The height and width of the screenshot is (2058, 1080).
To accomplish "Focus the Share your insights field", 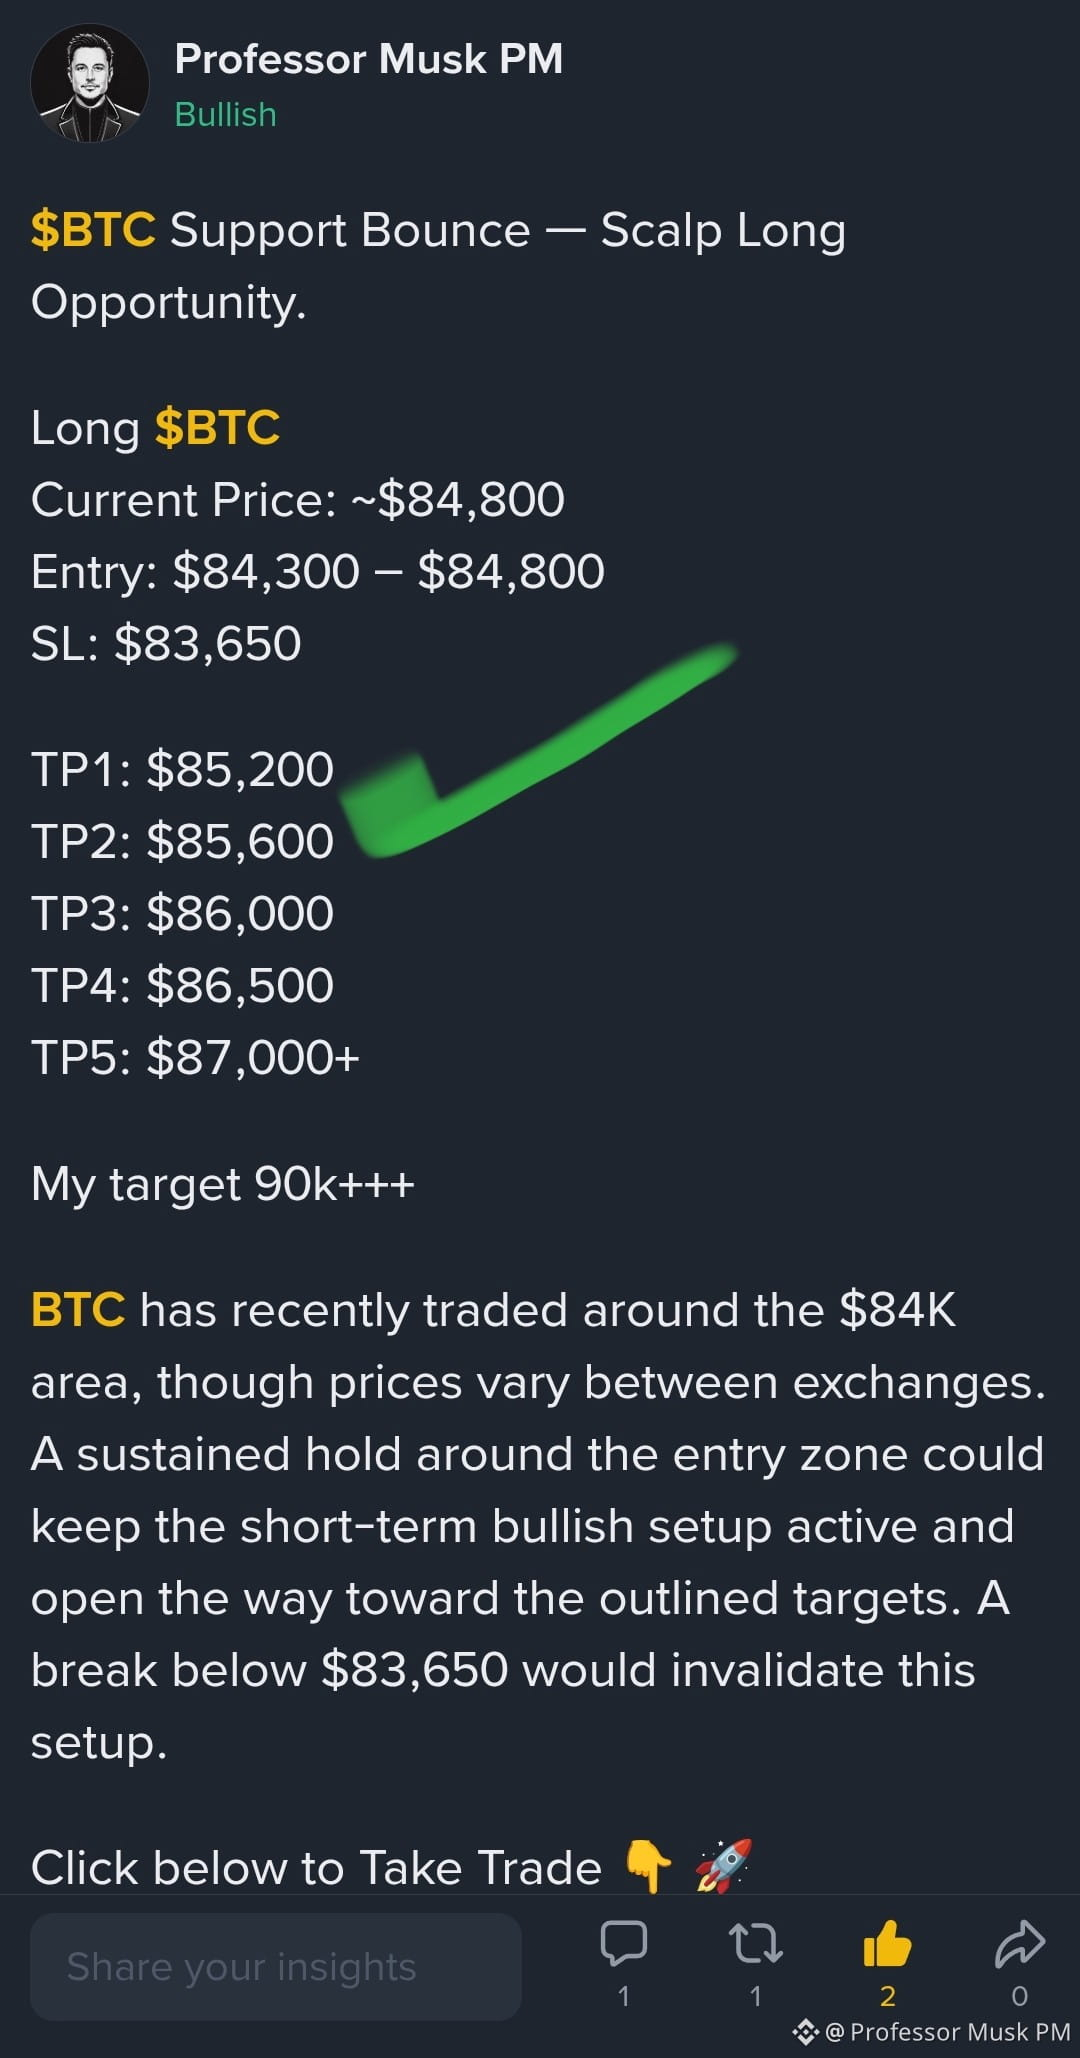I will [x=276, y=1967].
